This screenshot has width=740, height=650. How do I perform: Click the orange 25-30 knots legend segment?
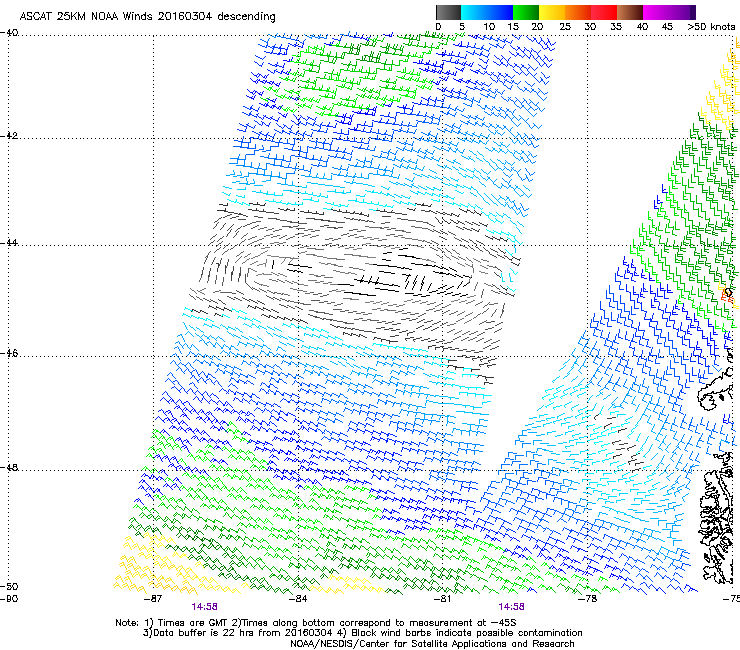tap(578, 12)
